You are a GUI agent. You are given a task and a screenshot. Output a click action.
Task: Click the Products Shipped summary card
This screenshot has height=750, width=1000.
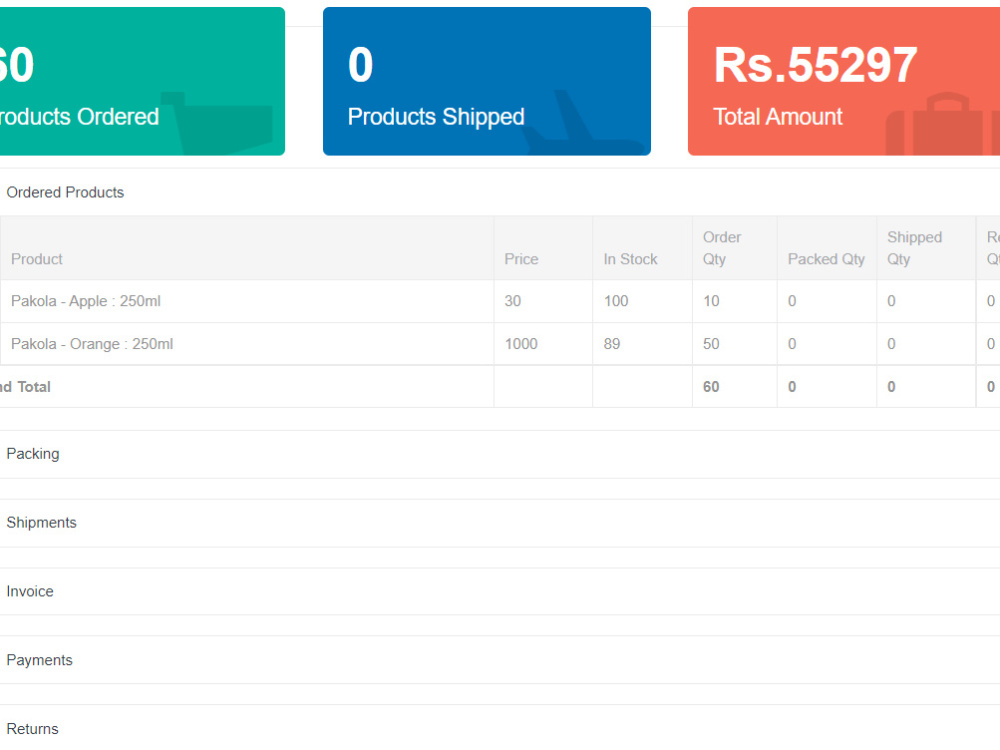(487, 81)
